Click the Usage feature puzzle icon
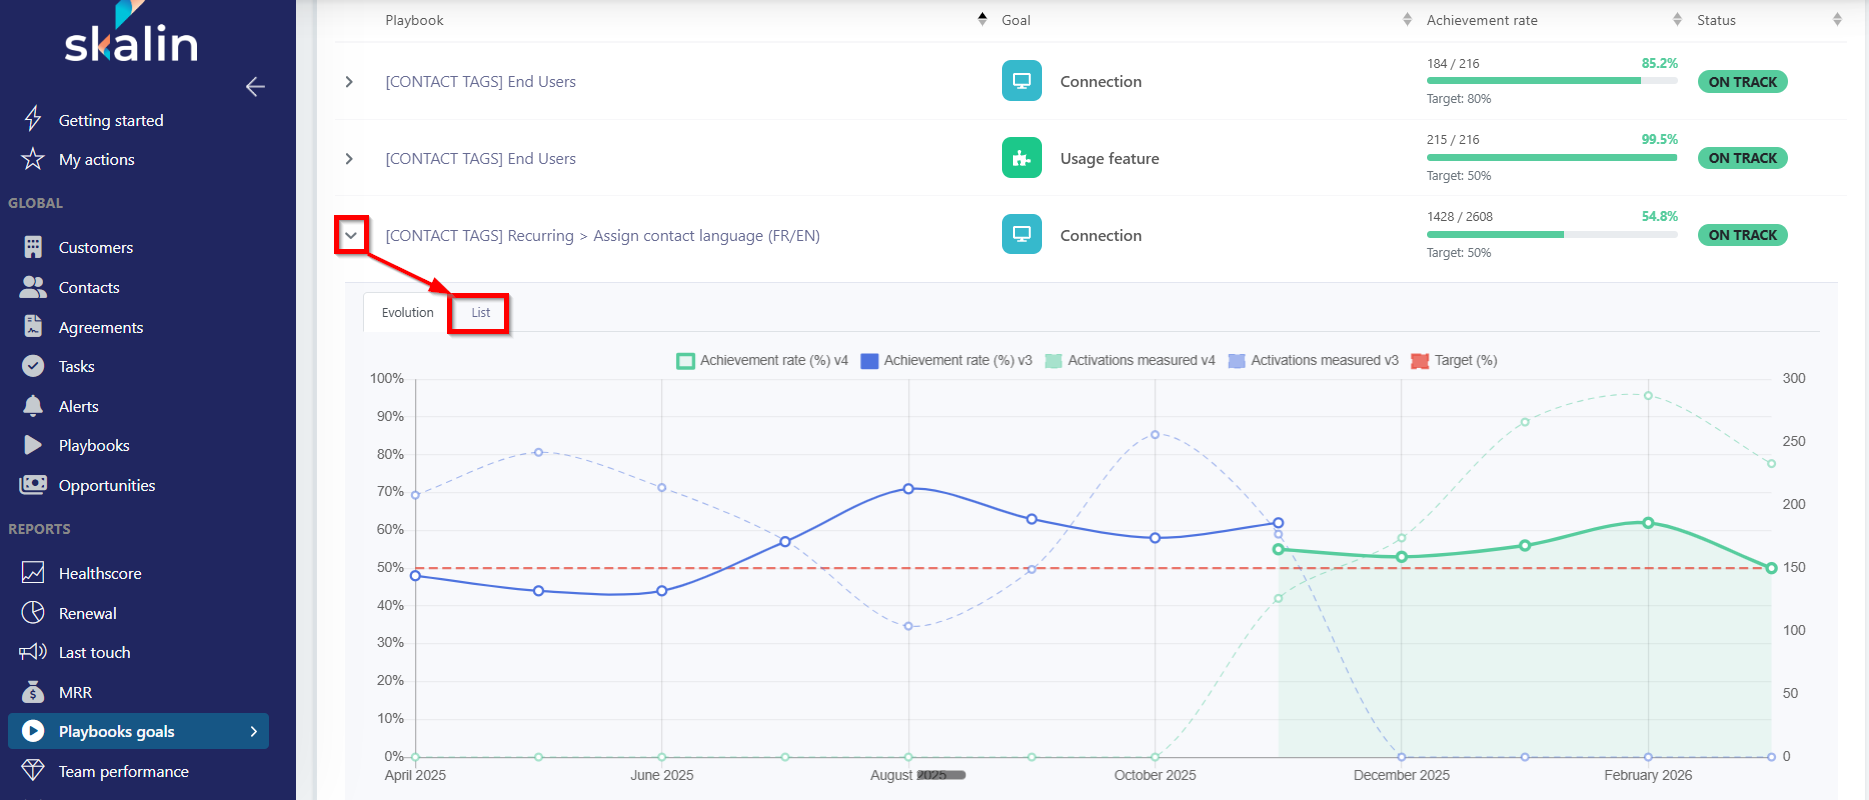This screenshot has height=800, width=1869. tap(1021, 158)
